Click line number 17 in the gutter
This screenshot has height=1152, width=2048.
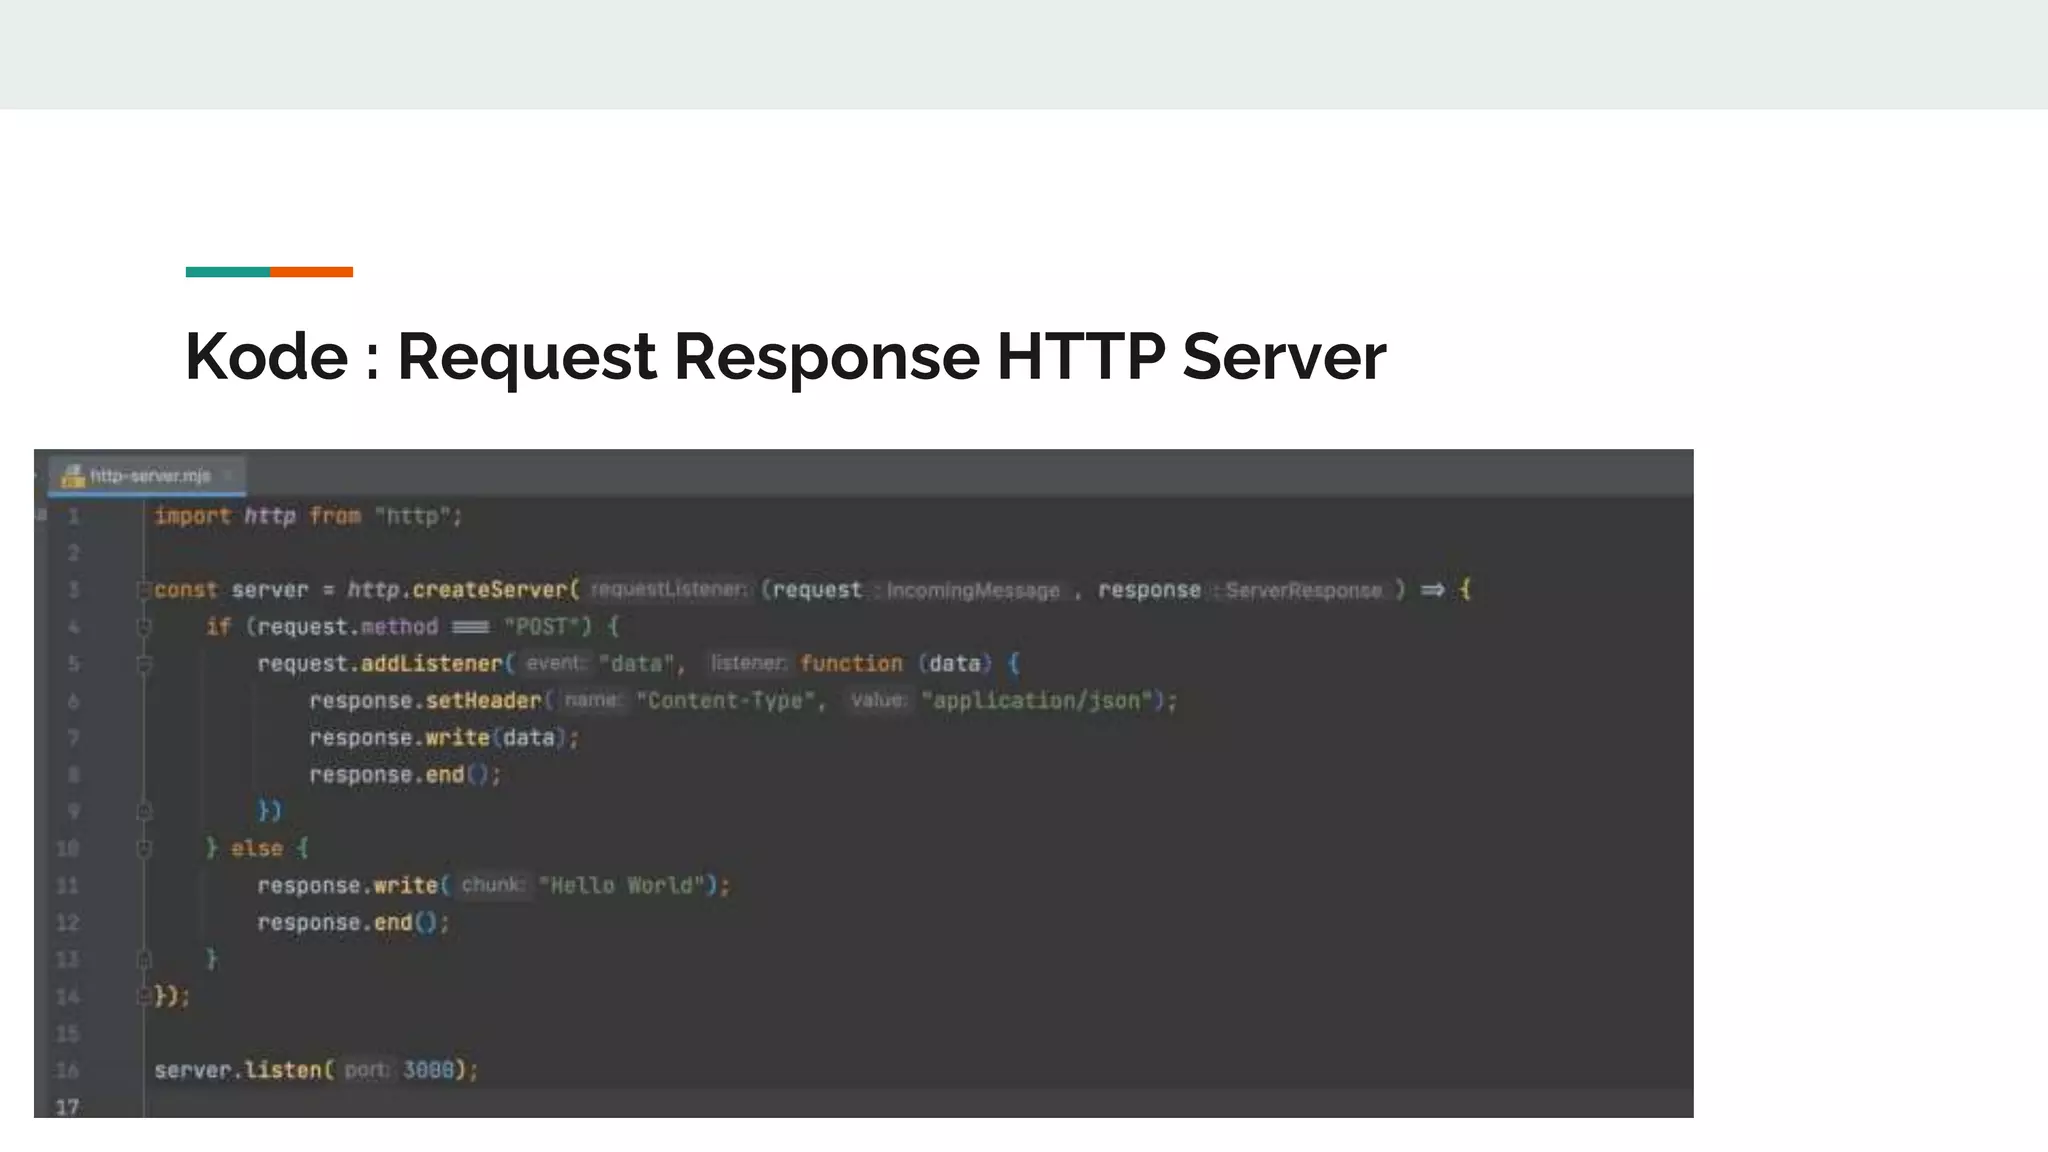point(67,1107)
